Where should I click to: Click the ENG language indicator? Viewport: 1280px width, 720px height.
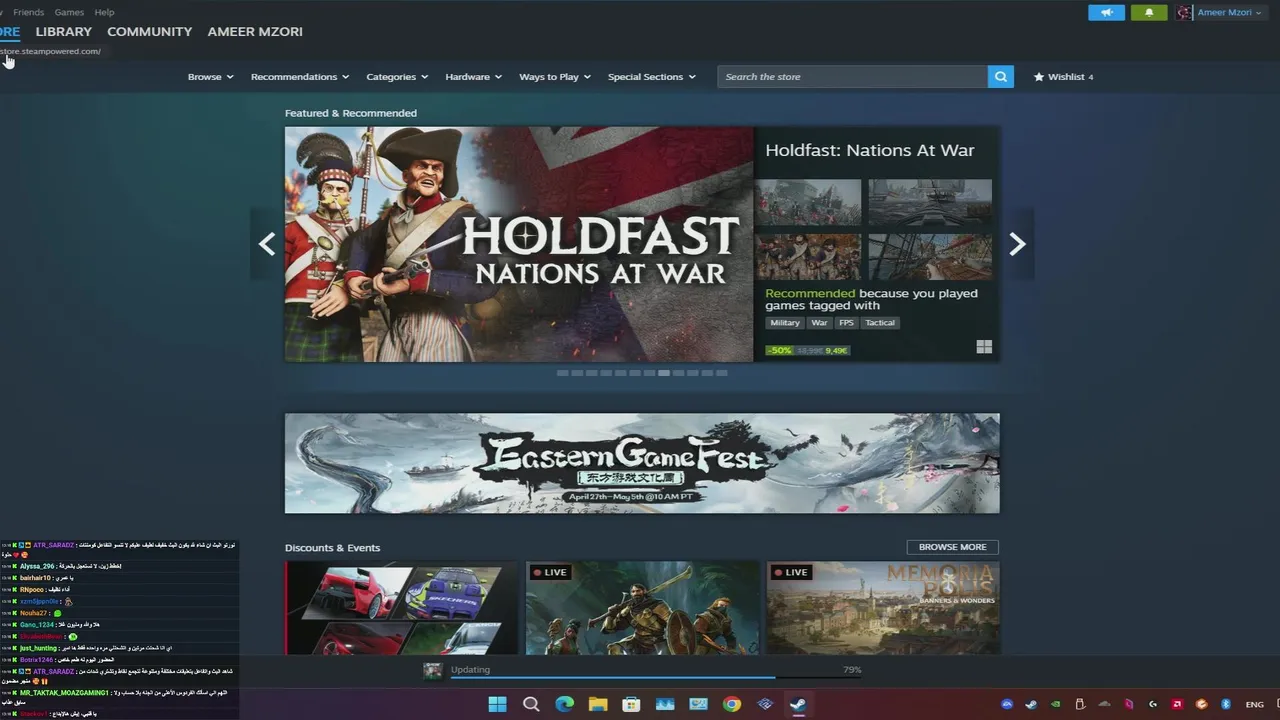[x=1255, y=704]
